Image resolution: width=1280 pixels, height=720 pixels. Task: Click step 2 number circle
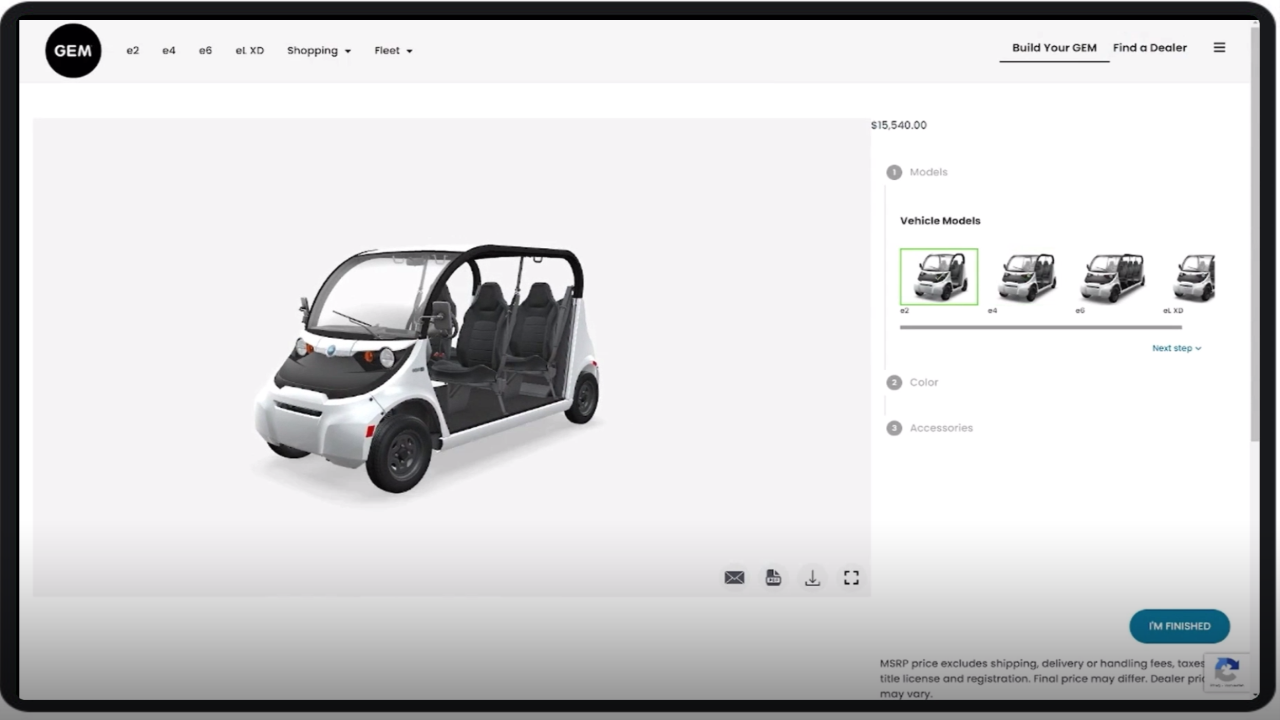pyautogui.click(x=894, y=382)
